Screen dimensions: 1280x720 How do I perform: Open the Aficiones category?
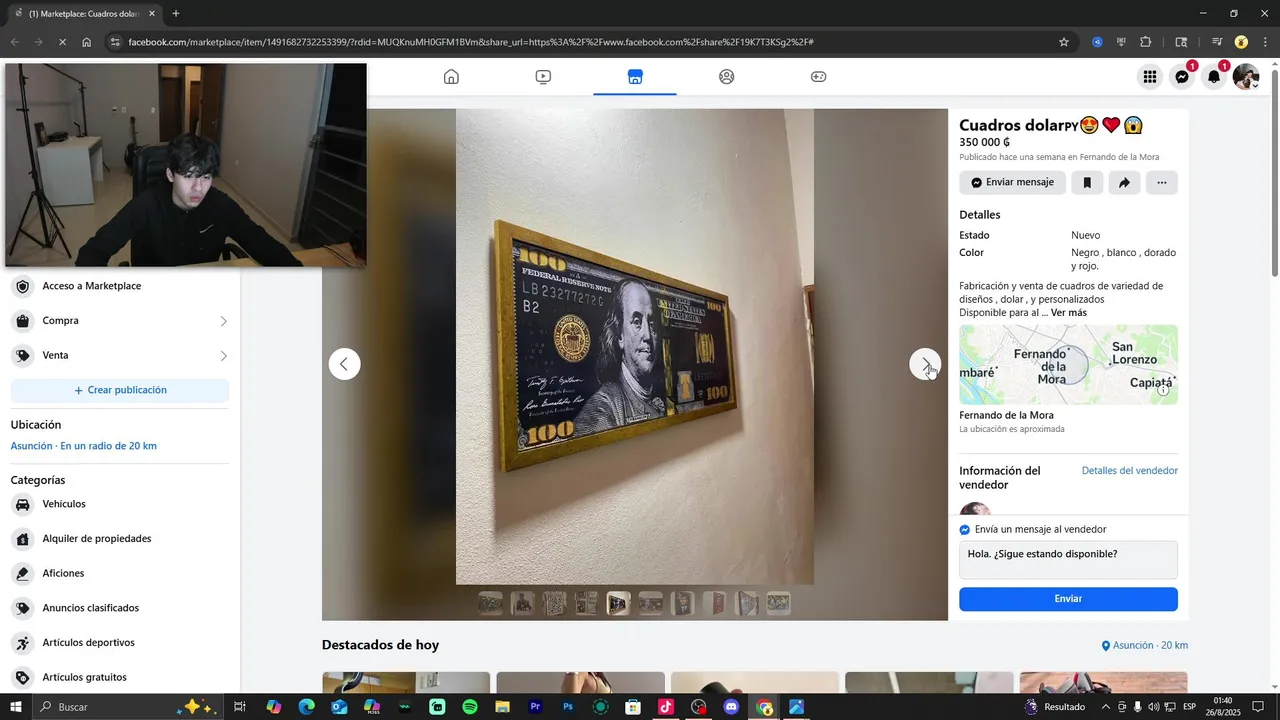pyautogui.click(x=120, y=574)
